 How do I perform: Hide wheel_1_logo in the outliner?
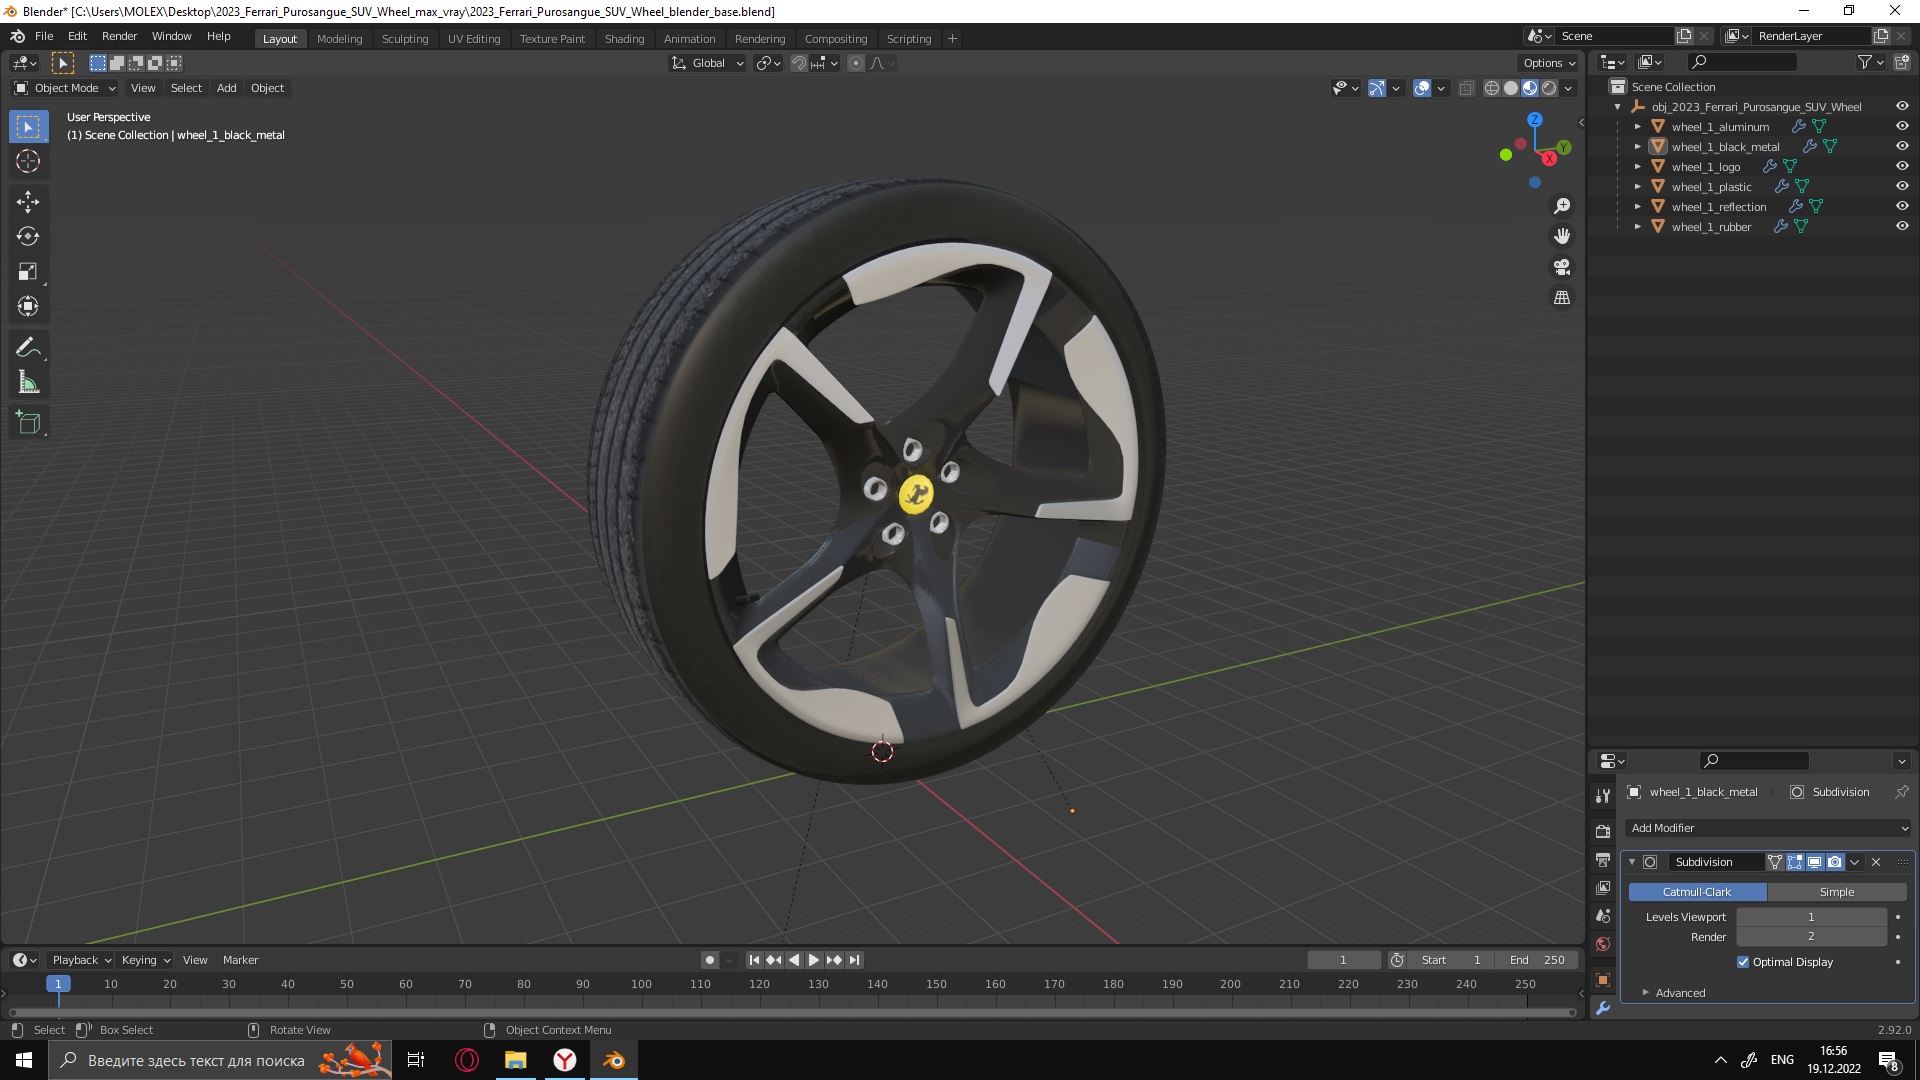tap(1902, 166)
